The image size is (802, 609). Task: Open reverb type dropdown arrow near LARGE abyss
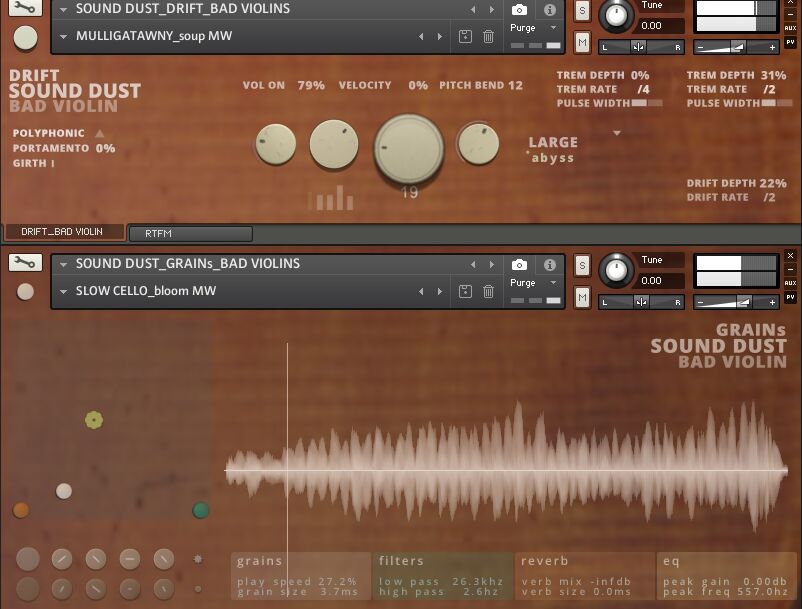click(x=617, y=133)
